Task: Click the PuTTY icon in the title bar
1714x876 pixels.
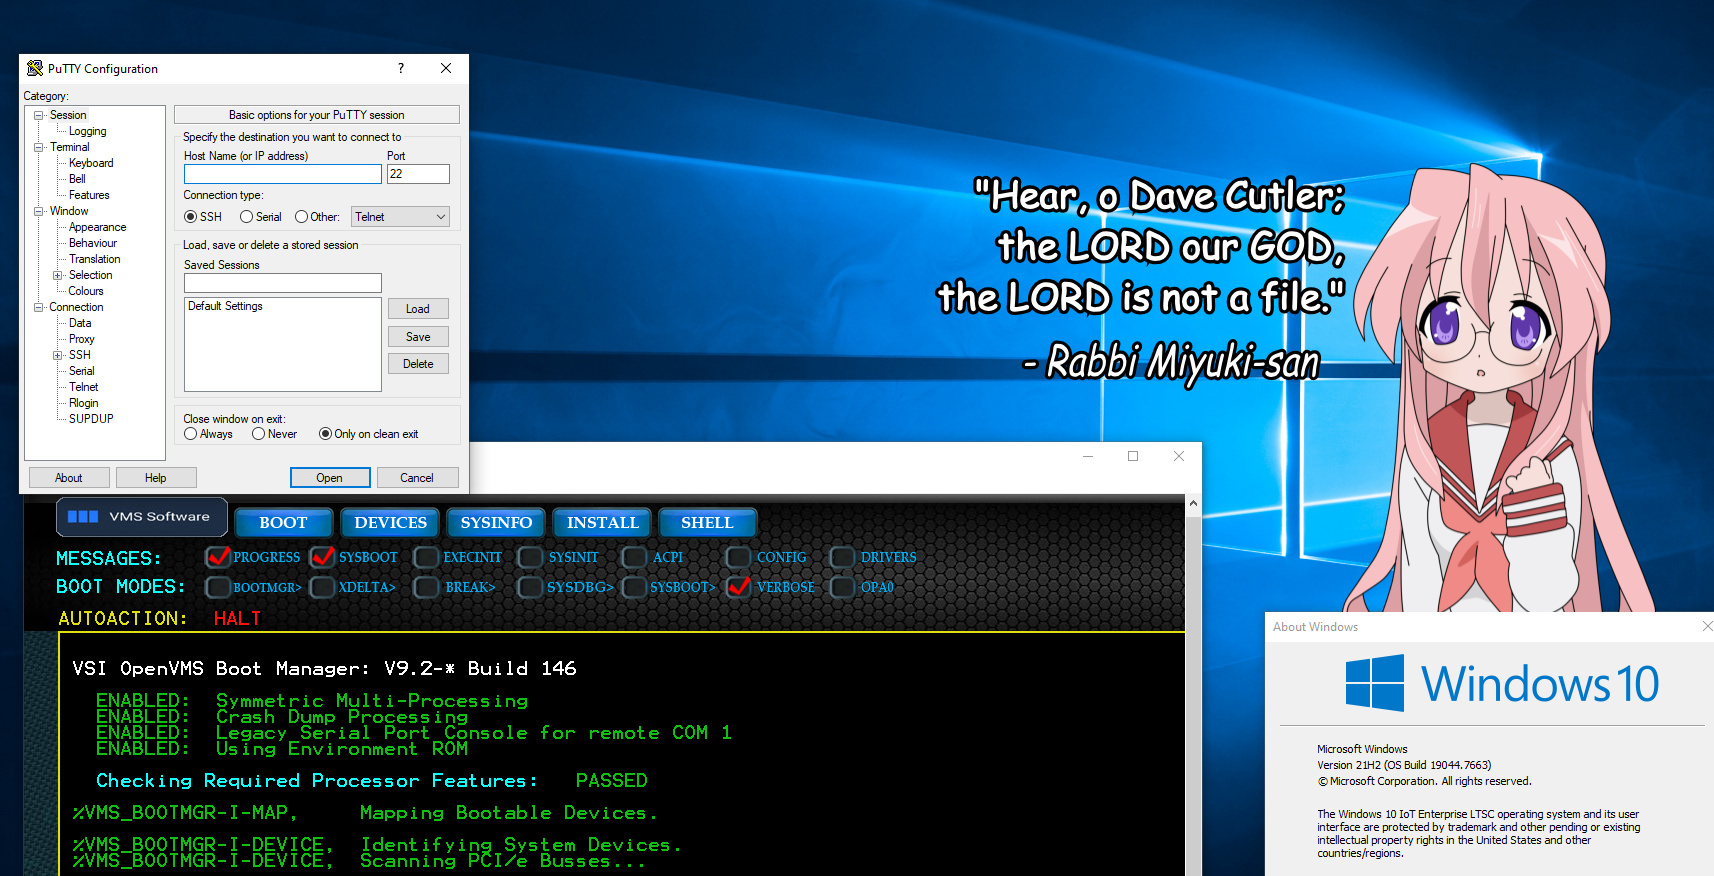Action: [x=35, y=68]
